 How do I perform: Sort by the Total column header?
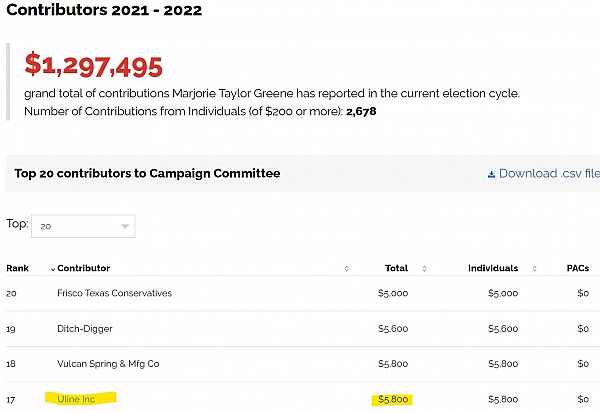[x=396, y=268]
